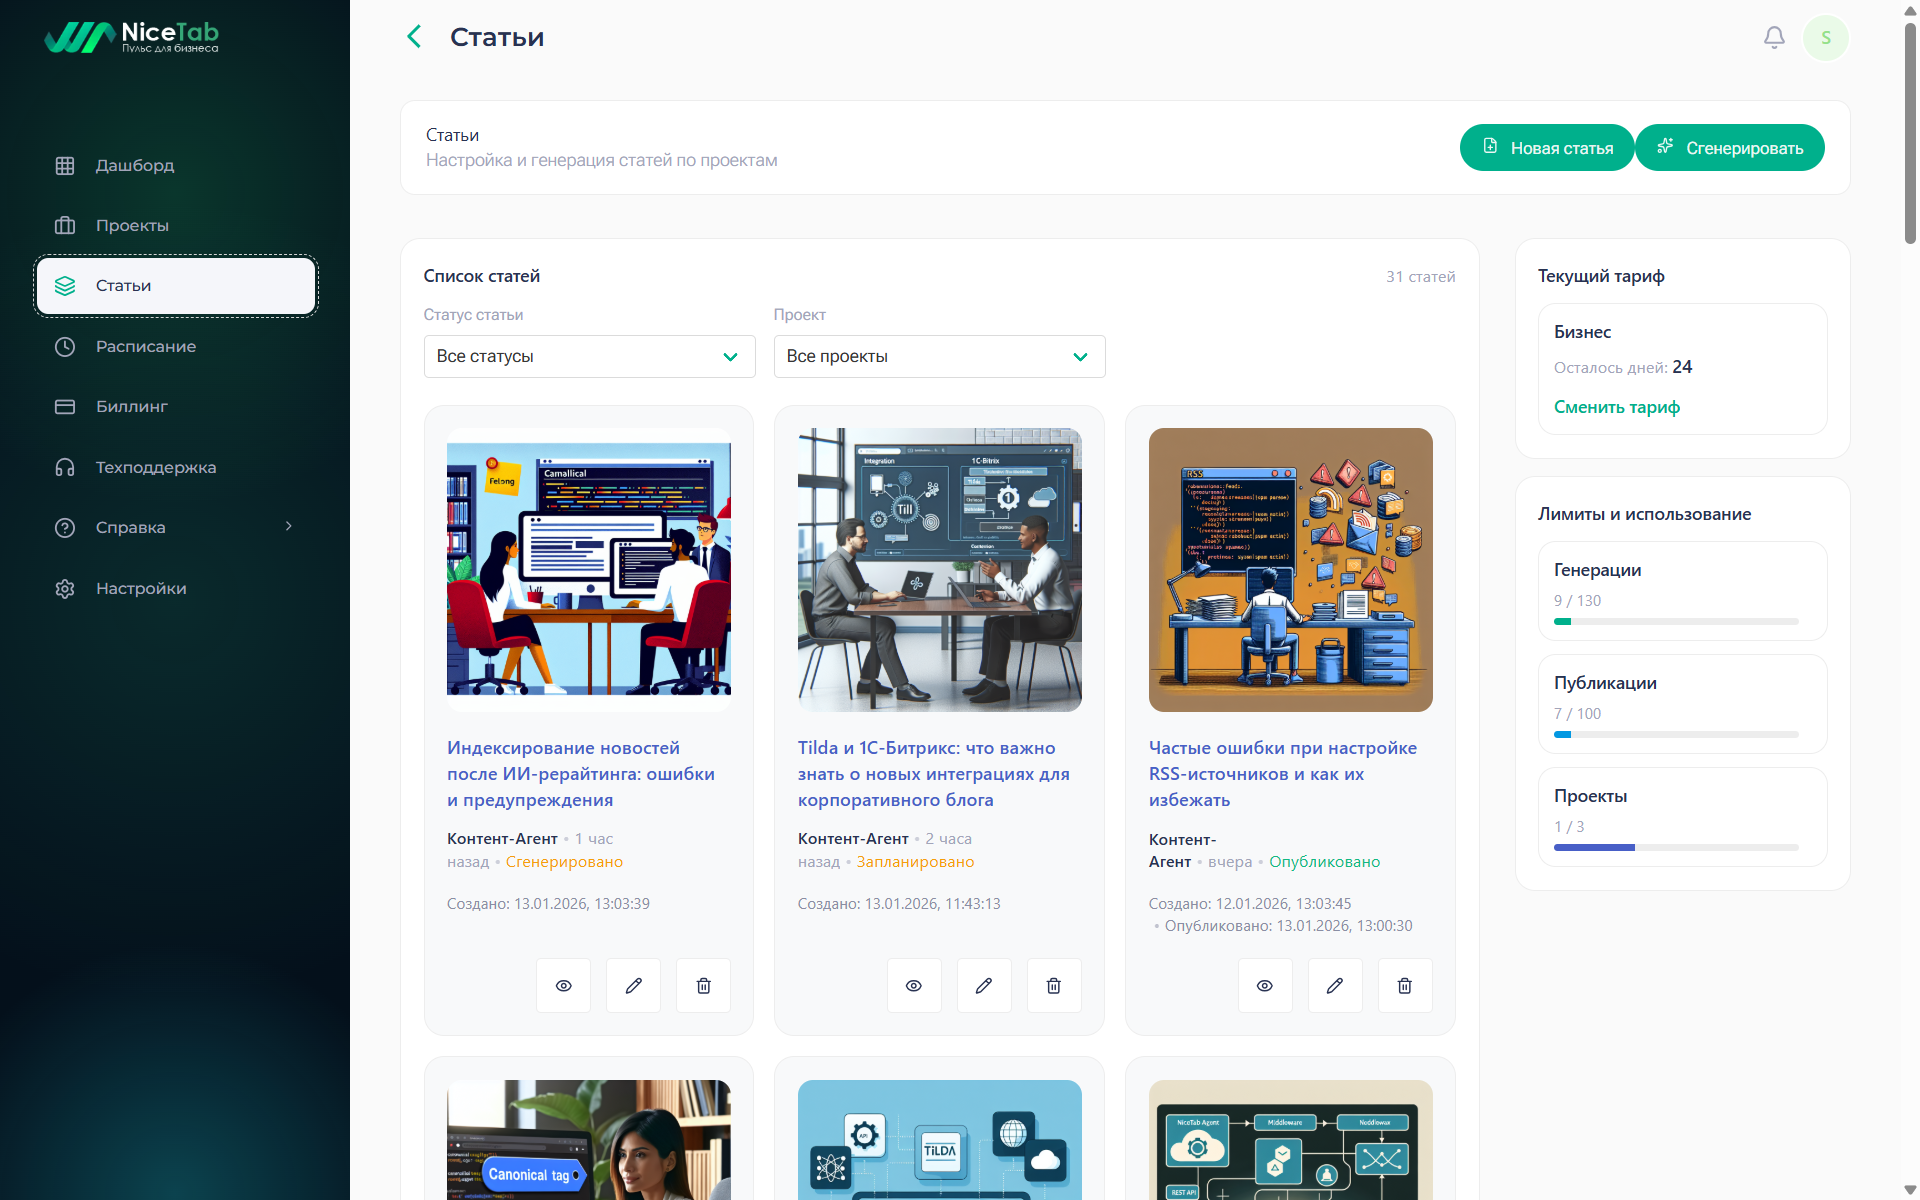Delete the Частые ошибки RSS article
This screenshot has height=1200, width=1920.
click(1405, 985)
